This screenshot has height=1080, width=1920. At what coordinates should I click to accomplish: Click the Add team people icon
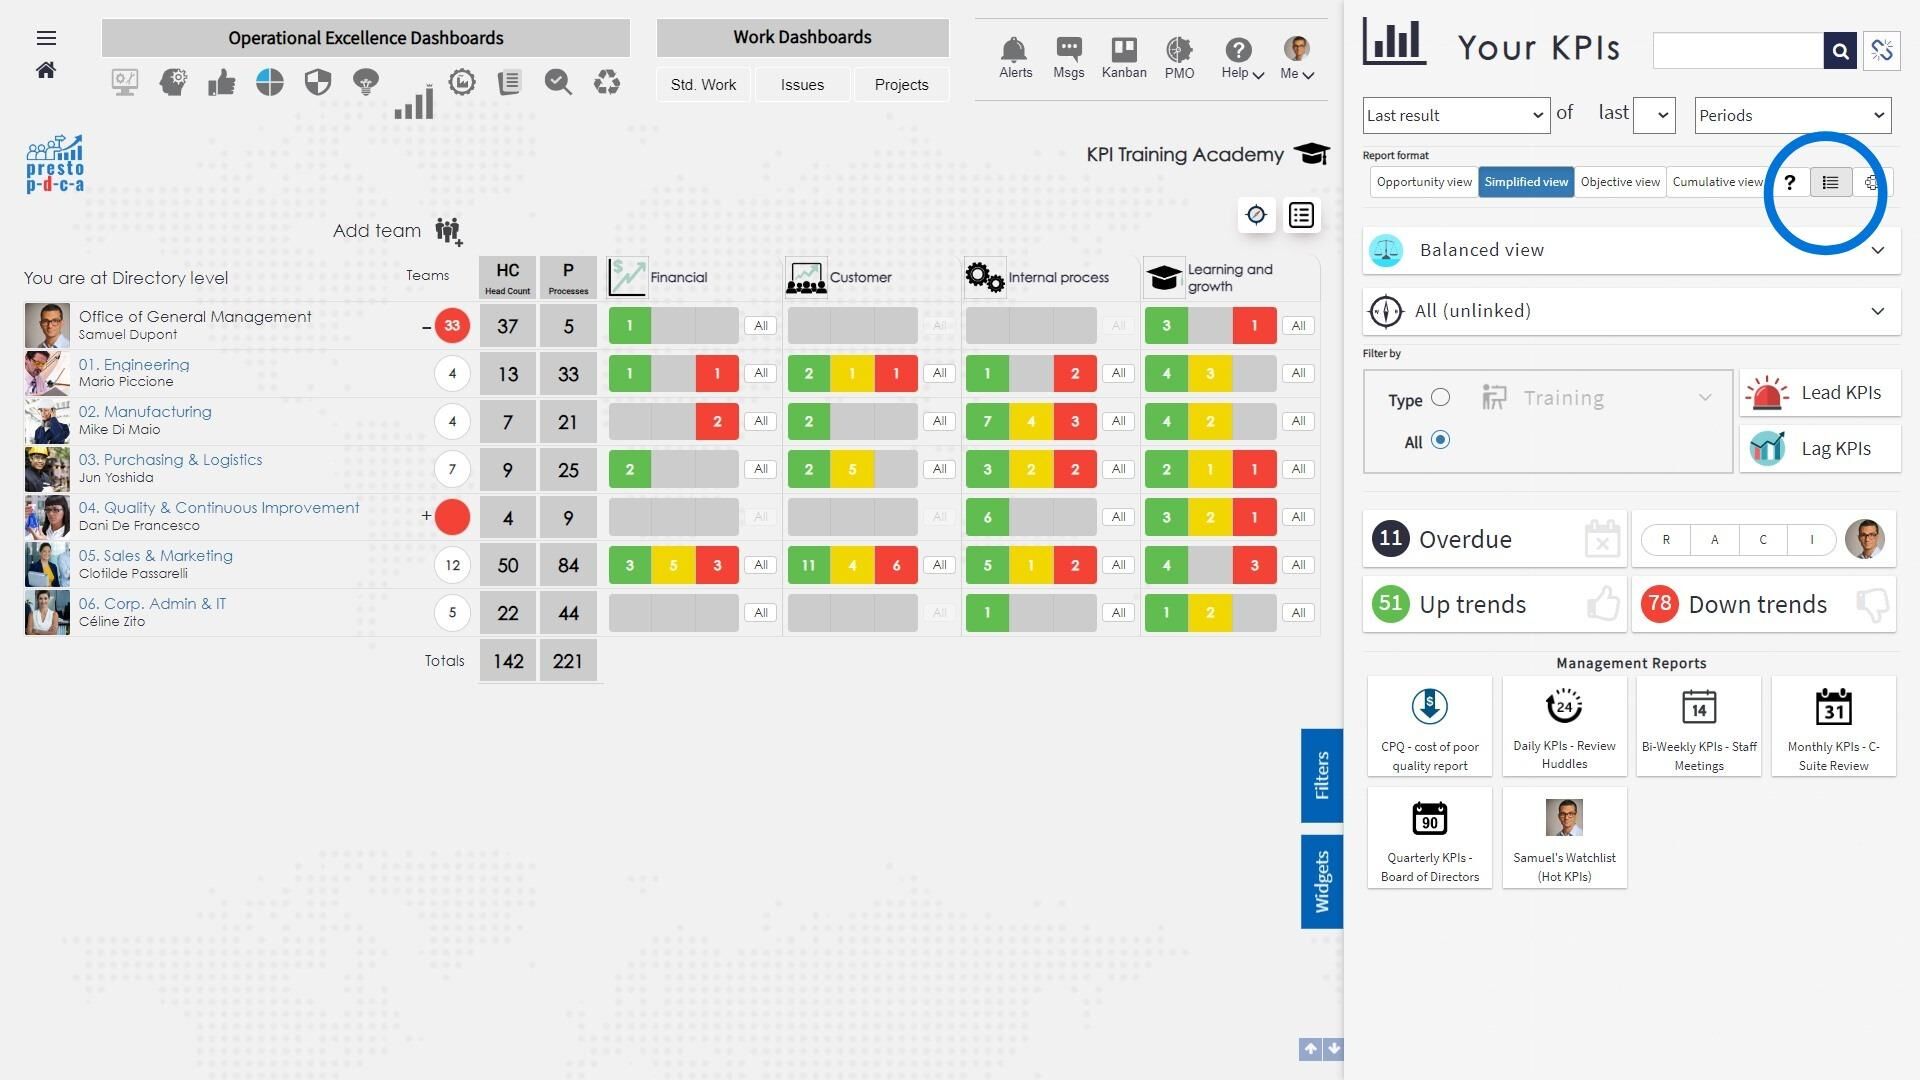click(x=448, y=231)
